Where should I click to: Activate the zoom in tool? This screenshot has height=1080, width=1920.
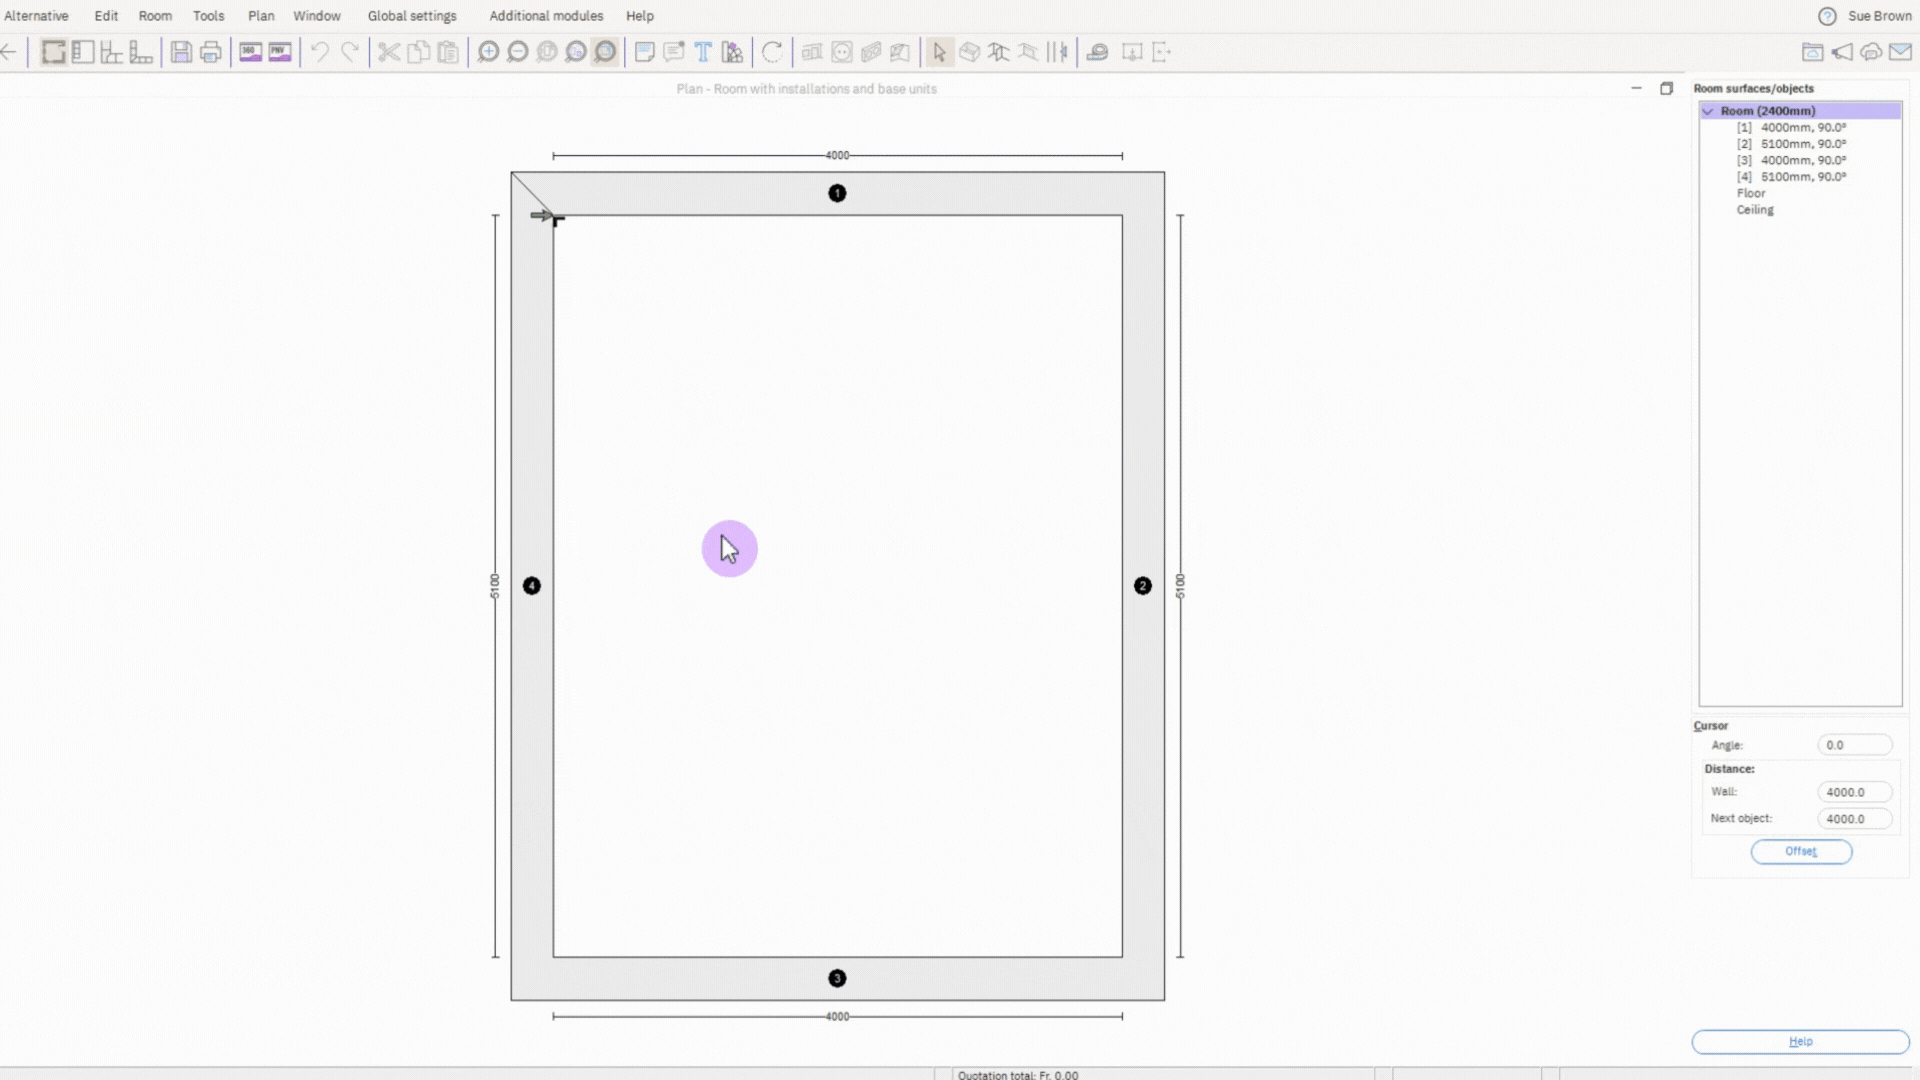[489, 52]
